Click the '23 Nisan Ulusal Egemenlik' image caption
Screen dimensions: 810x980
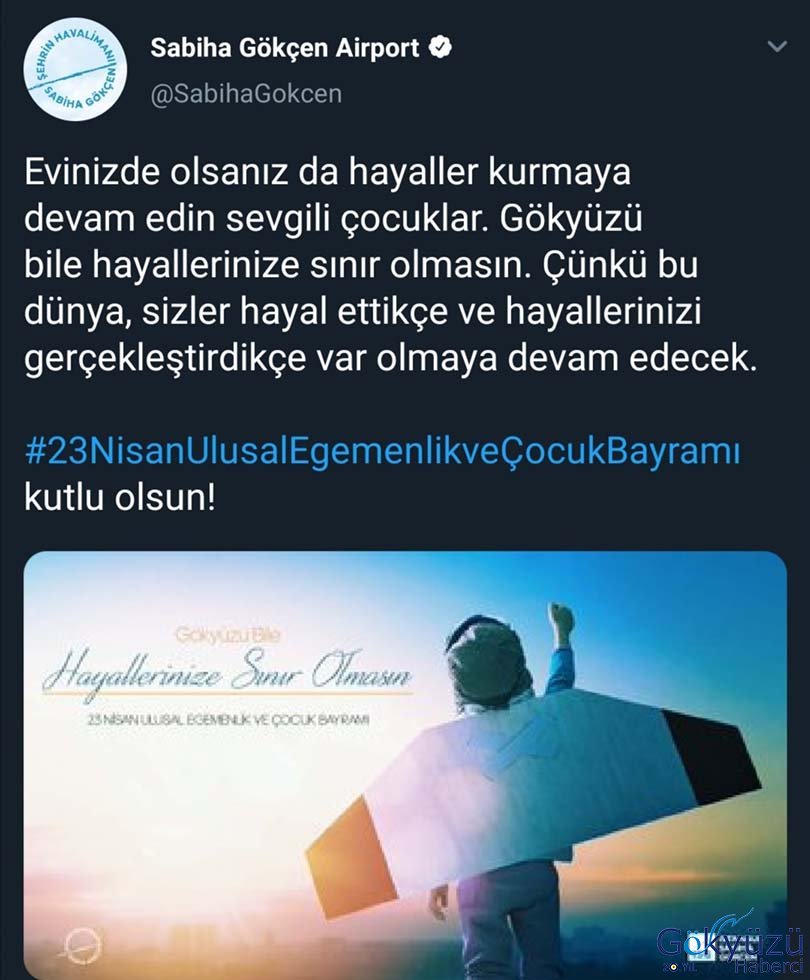tap(229, 719)
